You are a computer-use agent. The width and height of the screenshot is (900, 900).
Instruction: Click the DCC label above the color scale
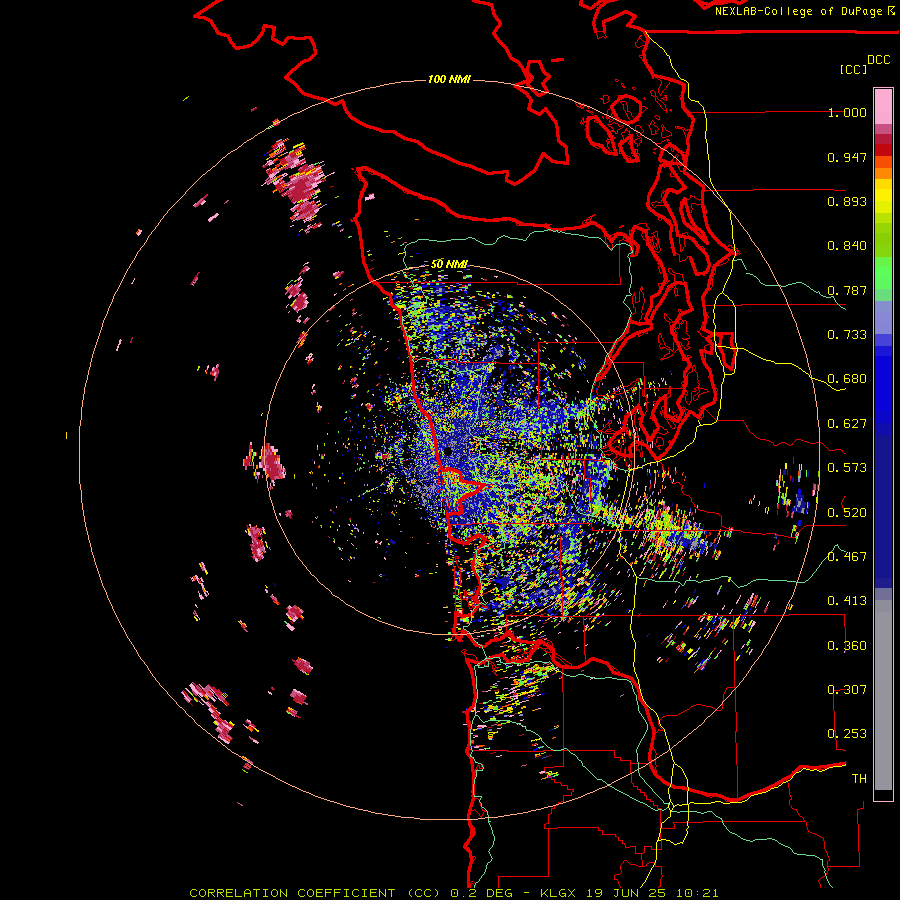click(x=879, y=60)
